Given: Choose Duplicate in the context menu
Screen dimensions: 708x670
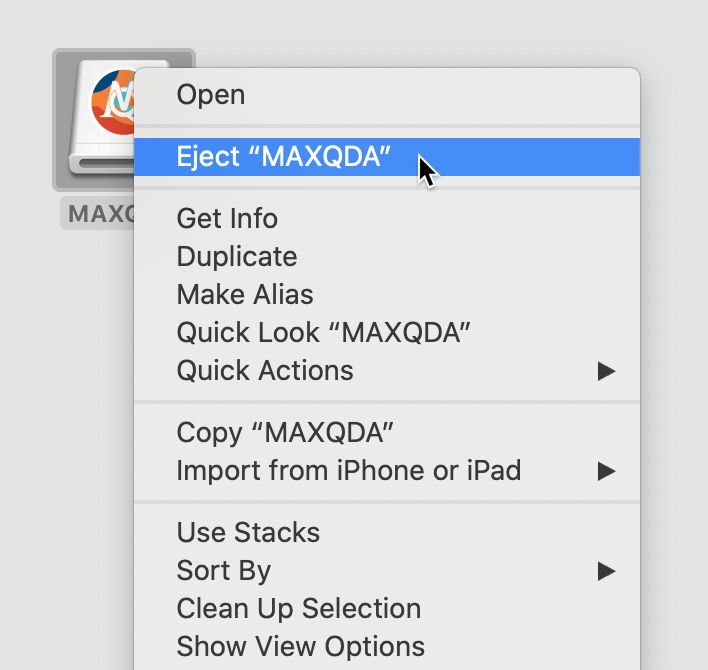Looking at the screenshot, I should pos(387,256).
